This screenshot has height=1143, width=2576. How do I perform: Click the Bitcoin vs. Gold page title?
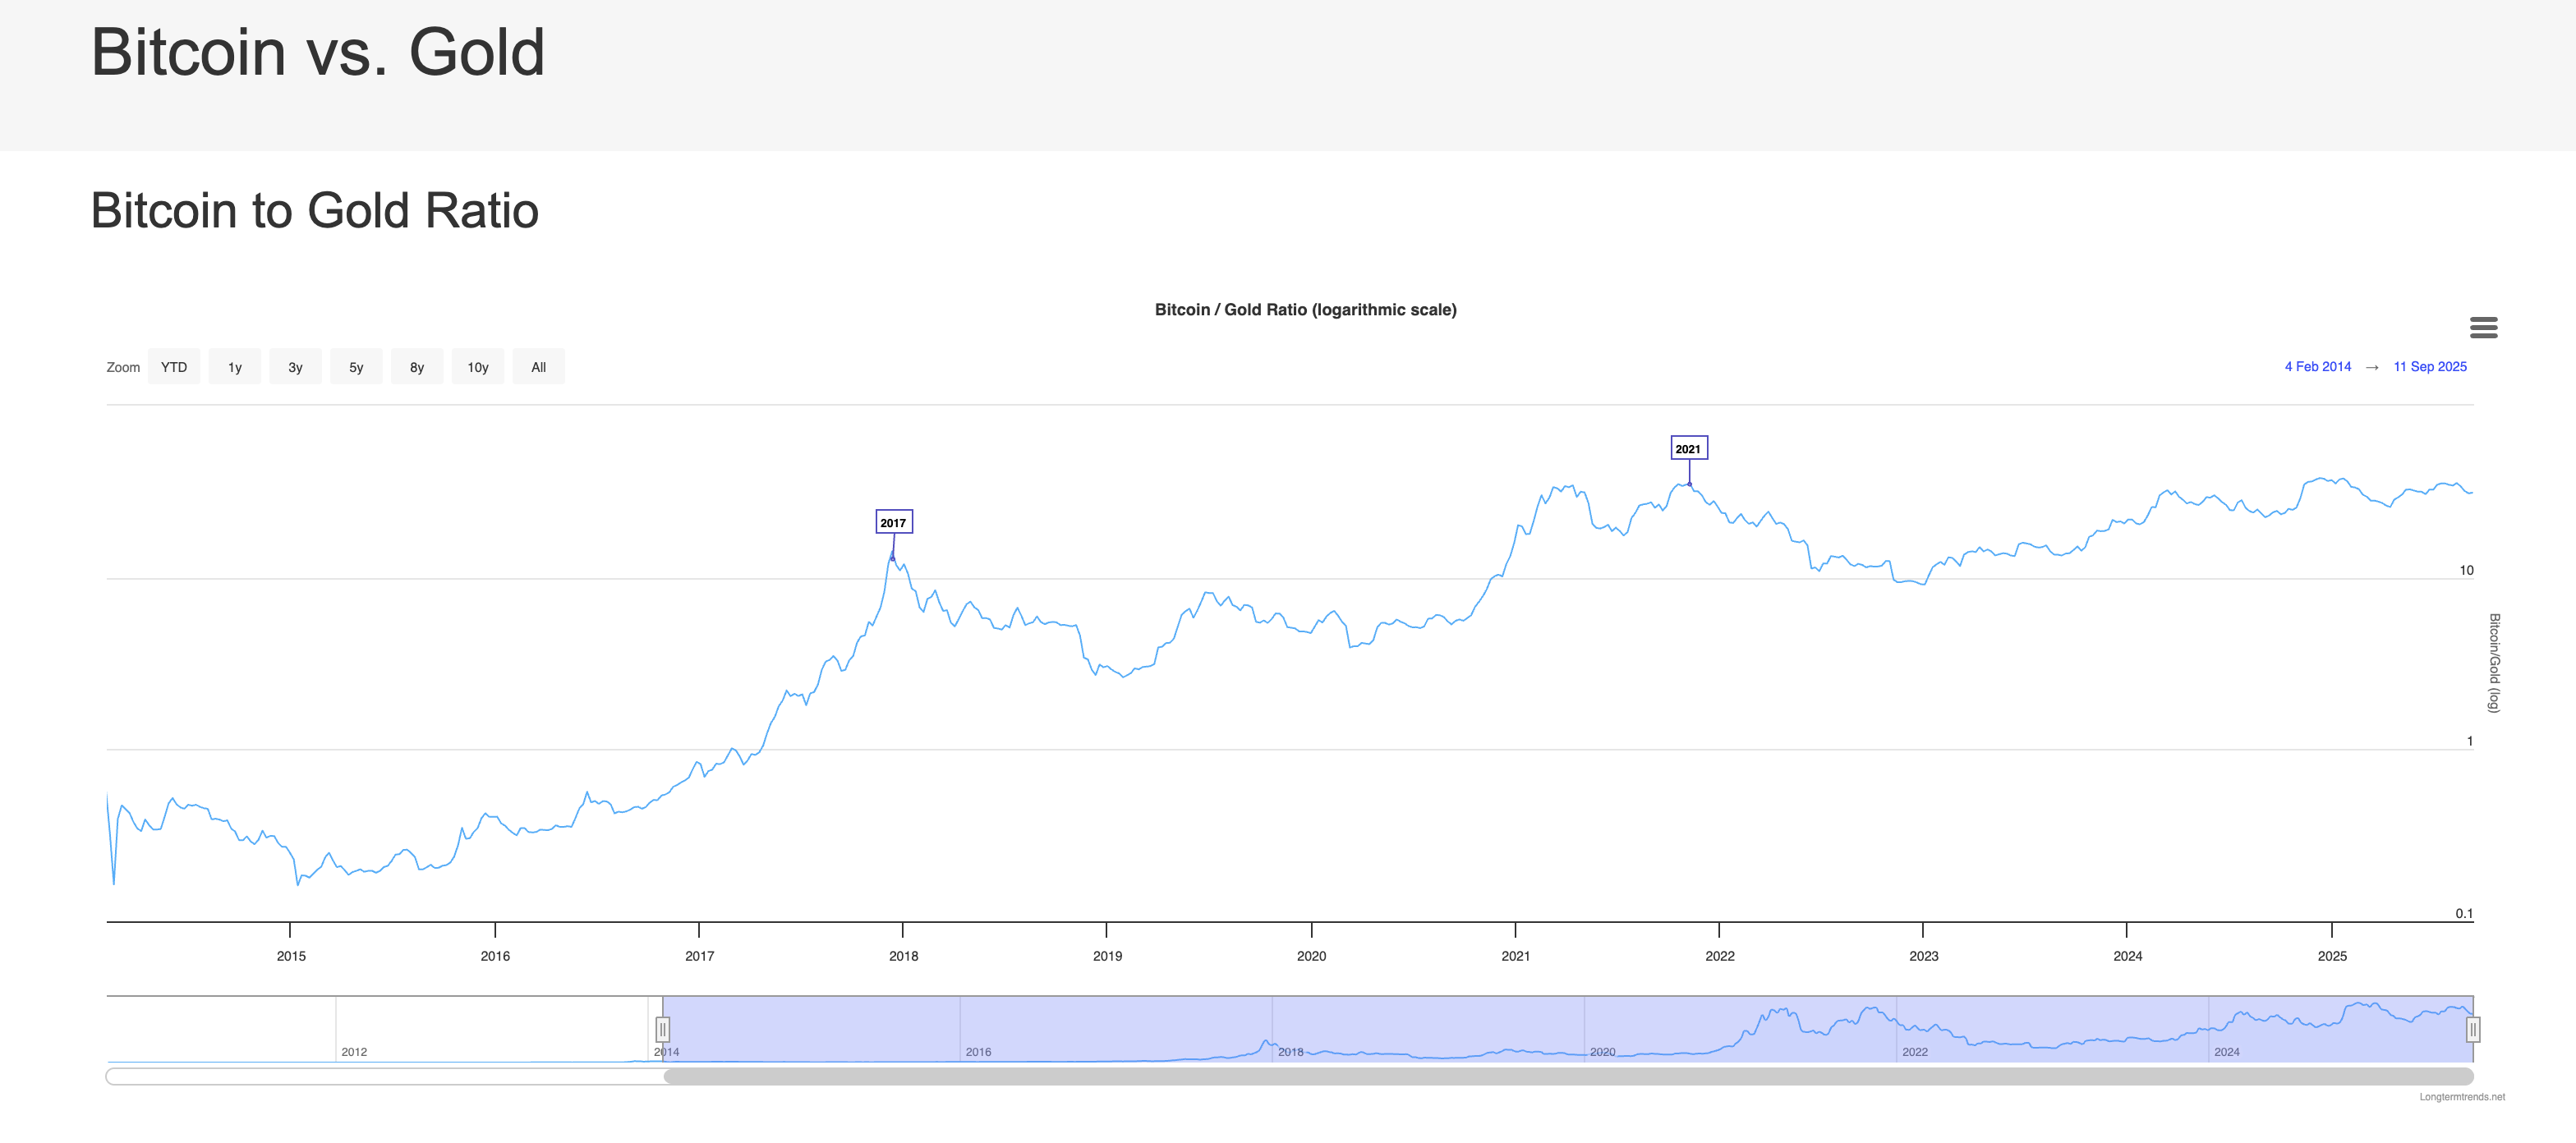coord(318,52)
